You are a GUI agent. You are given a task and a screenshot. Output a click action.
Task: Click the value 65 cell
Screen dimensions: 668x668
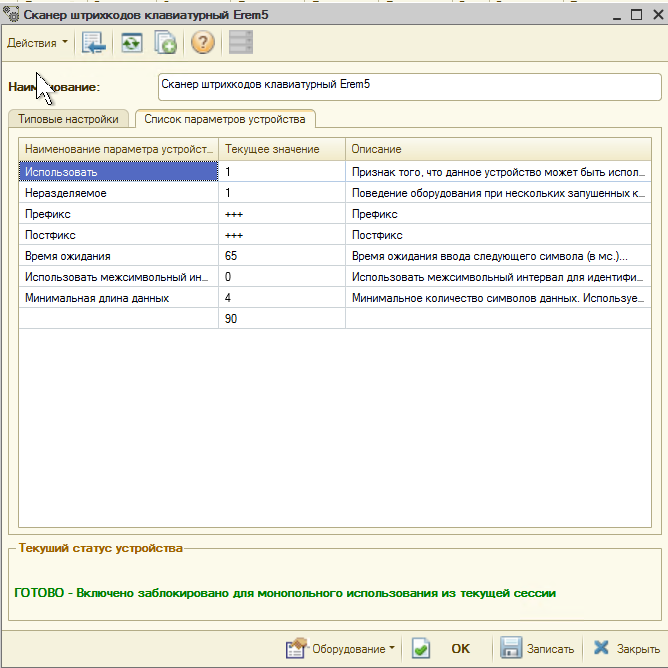pos(282,256)
